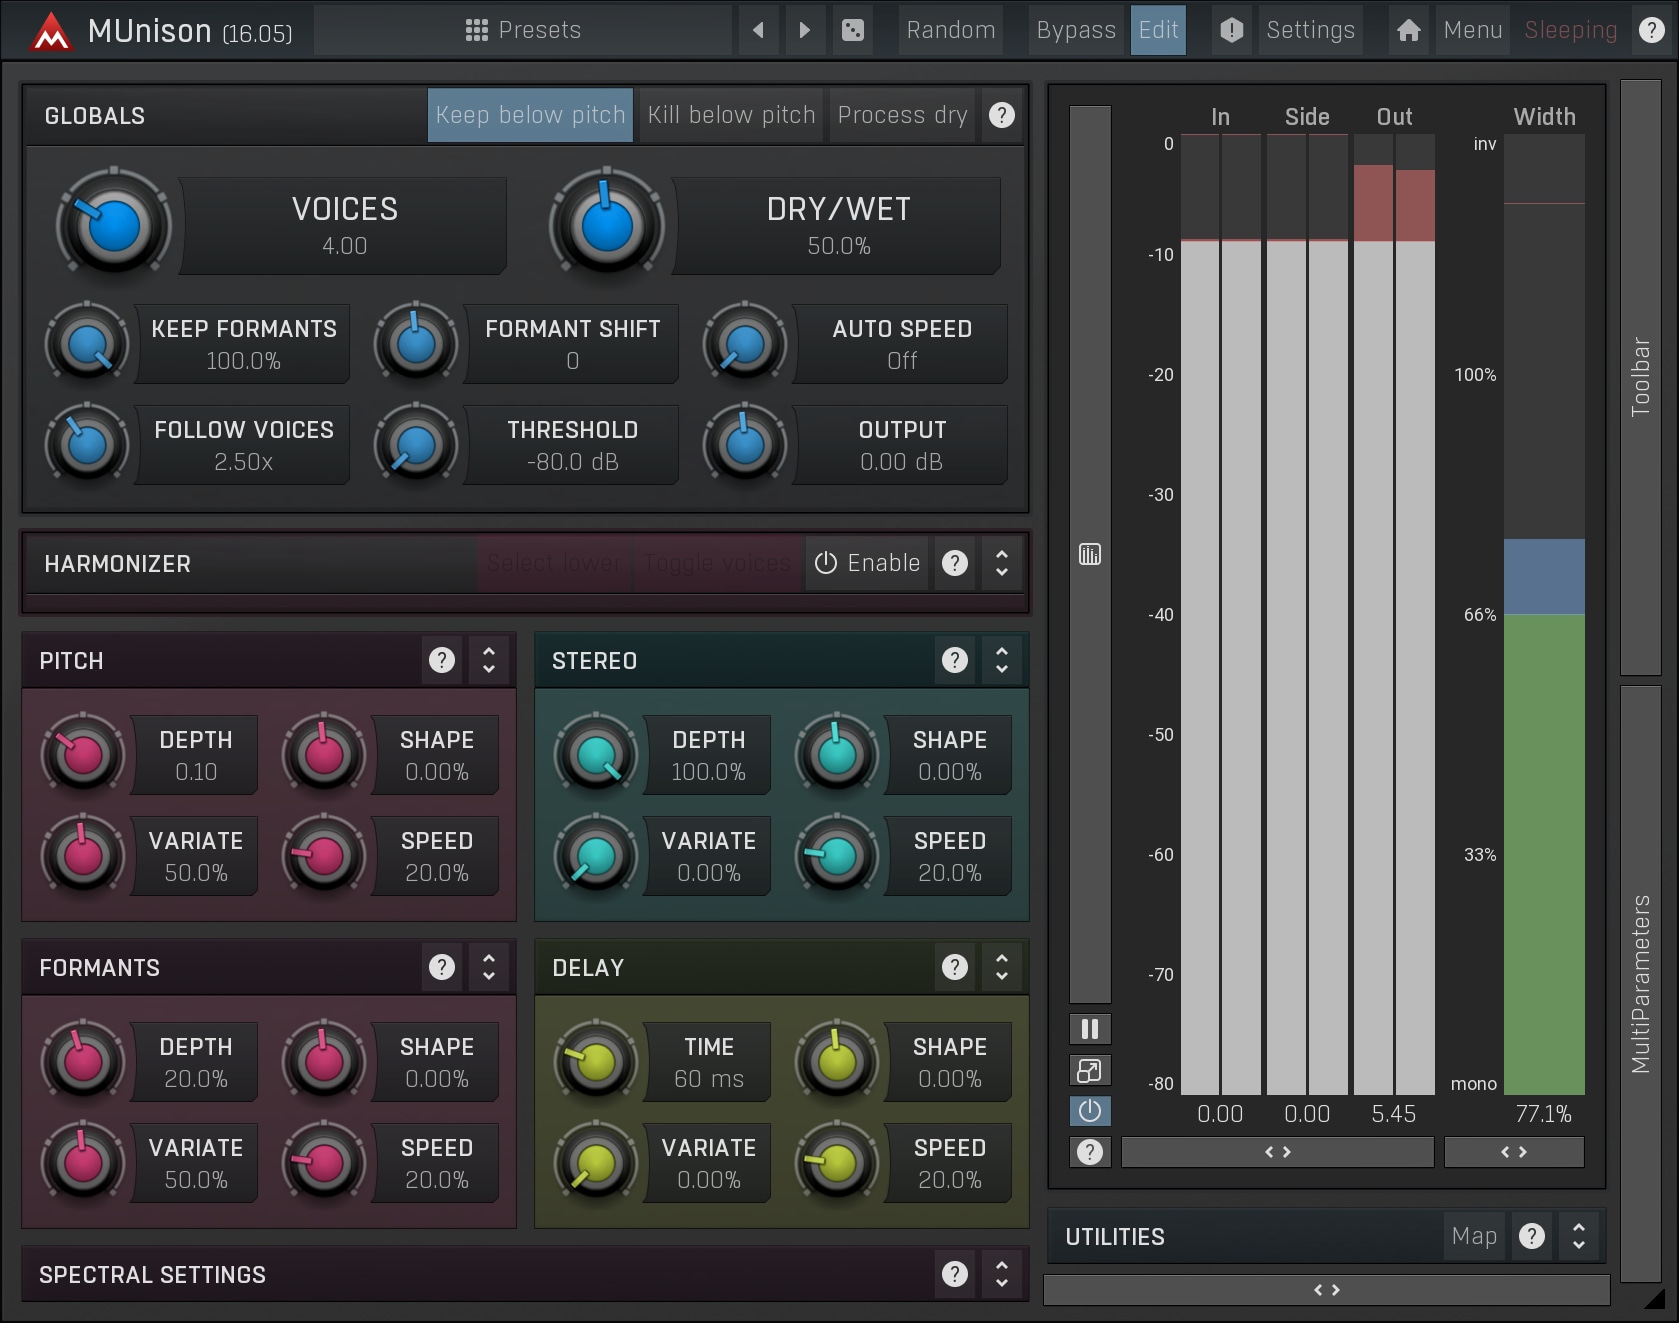Expand Spectral Settings arrows
1679x1323 pixels.
pyautogui.click(x=1002, y=1274)
